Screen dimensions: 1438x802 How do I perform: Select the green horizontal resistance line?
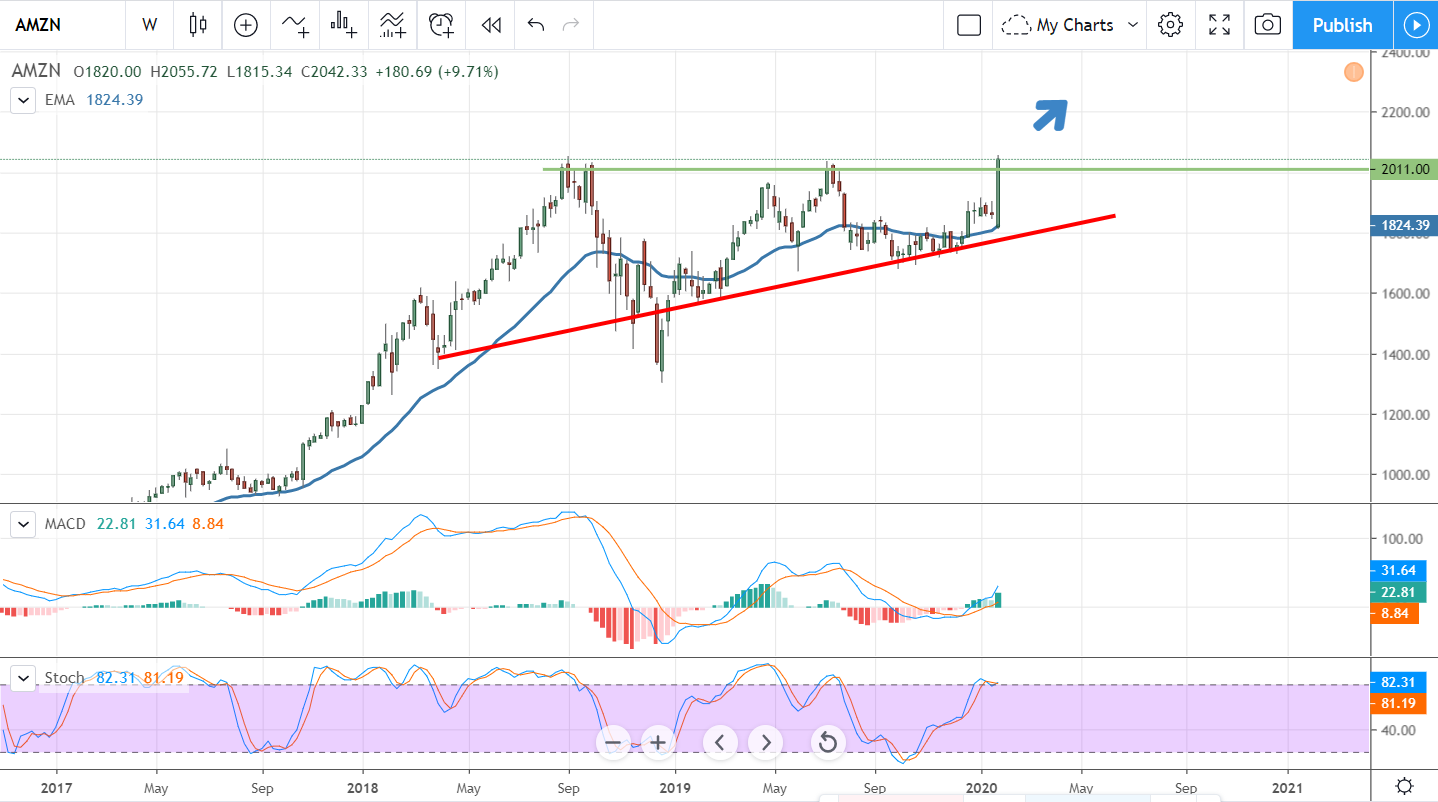(x=954, y=169)
